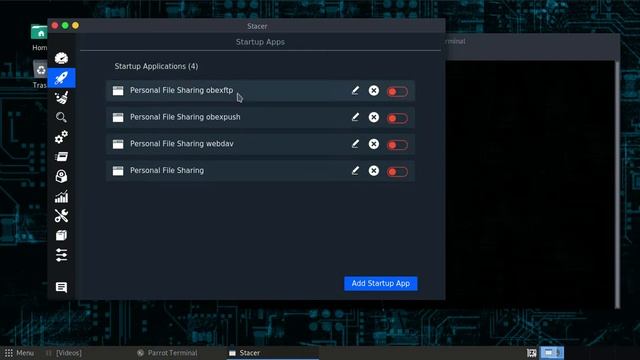
Task: Edit the Personal File Sharing obexftp entry
Action: coord(355,90)
